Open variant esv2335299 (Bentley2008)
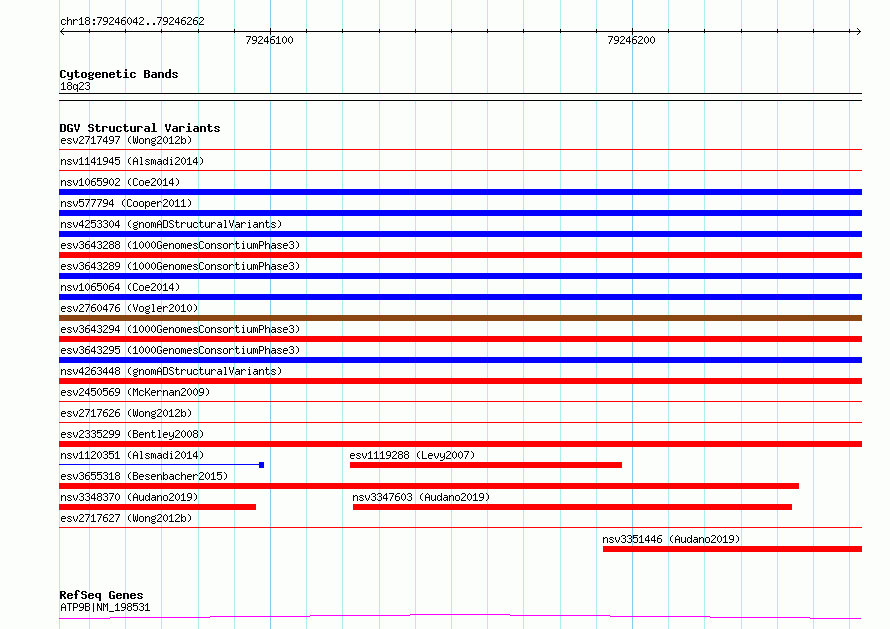 click(x=132, y=434)
